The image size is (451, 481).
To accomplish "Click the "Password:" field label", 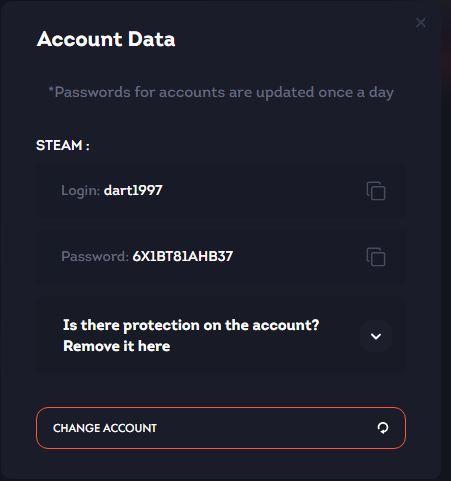I will tap(95, 256).
